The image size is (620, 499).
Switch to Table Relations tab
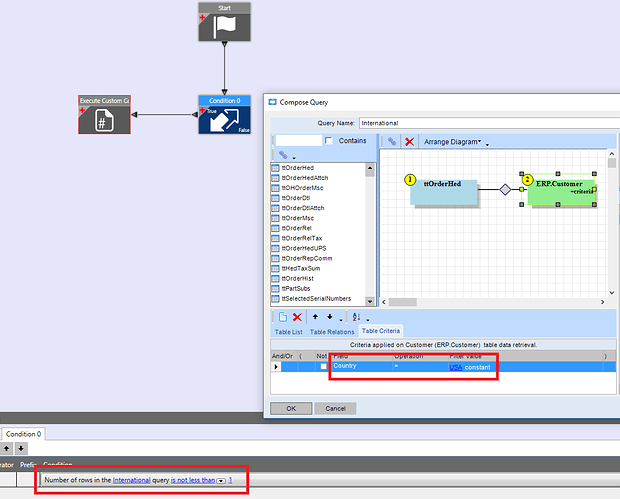[x=332, y=332]
